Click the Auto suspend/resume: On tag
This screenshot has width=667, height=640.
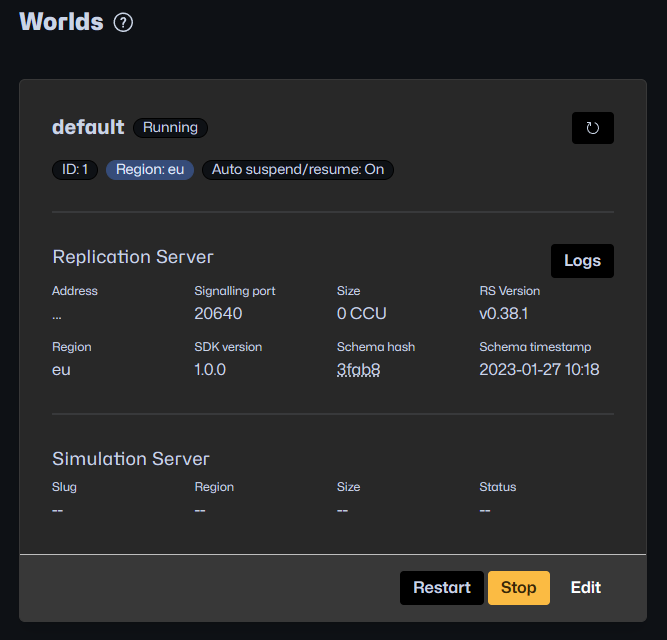click(x=298, y=170)
